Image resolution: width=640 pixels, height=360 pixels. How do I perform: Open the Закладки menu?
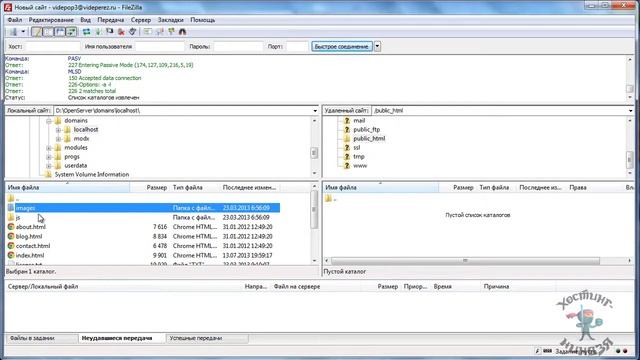coord(171,20)
